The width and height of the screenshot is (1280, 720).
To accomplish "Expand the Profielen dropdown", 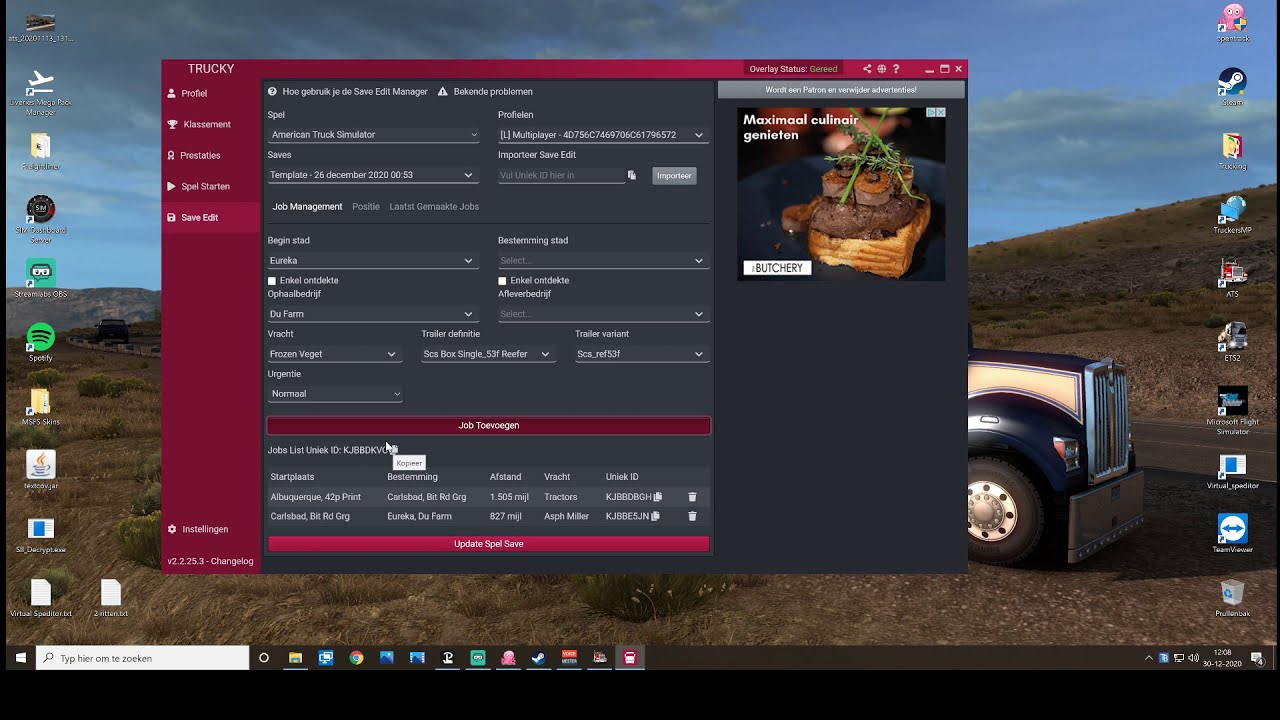I will point(603,135).
